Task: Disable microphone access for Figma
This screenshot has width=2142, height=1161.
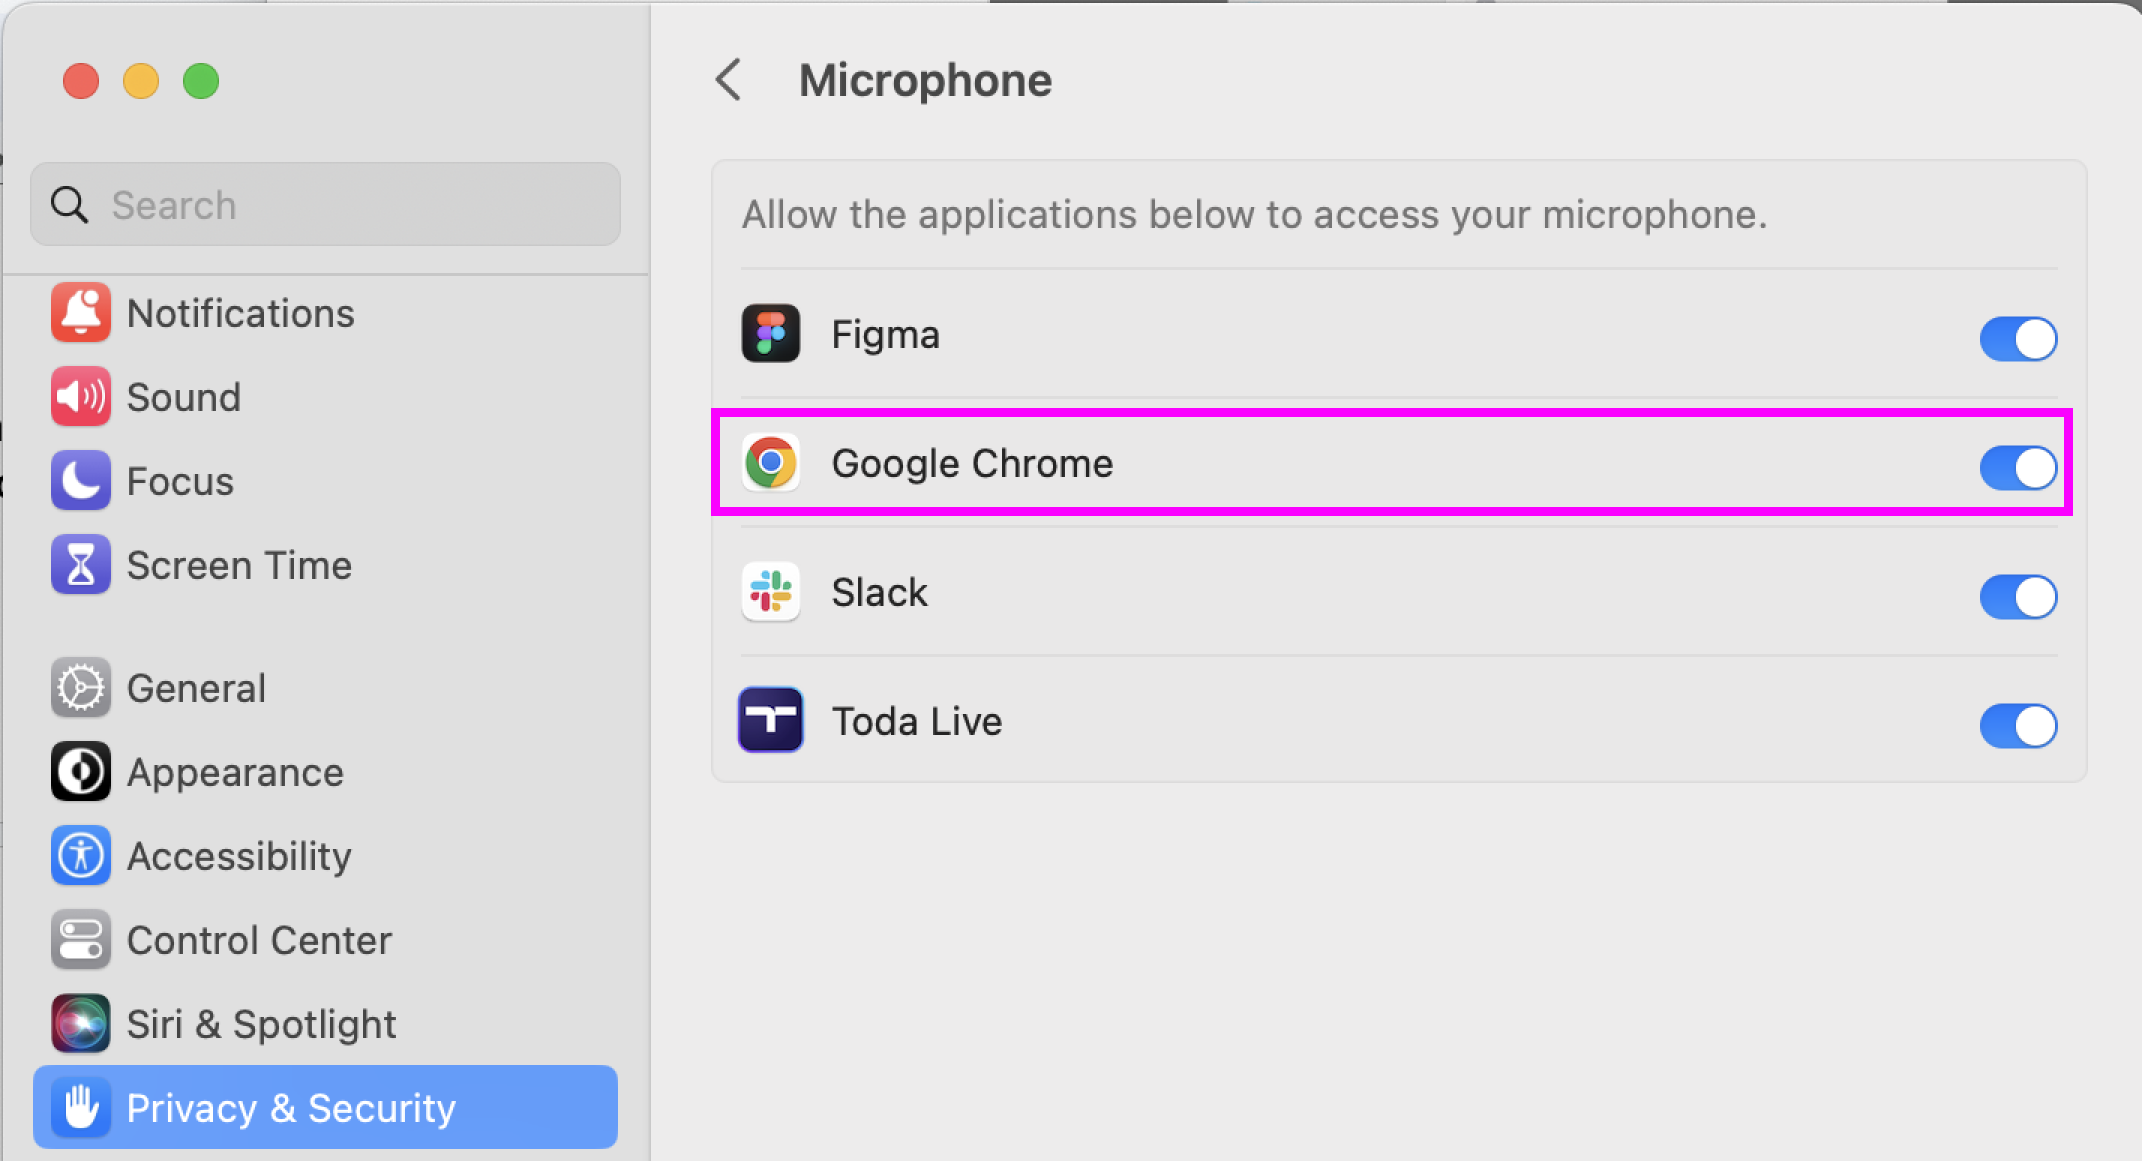Action: (x=2018, y=338)
